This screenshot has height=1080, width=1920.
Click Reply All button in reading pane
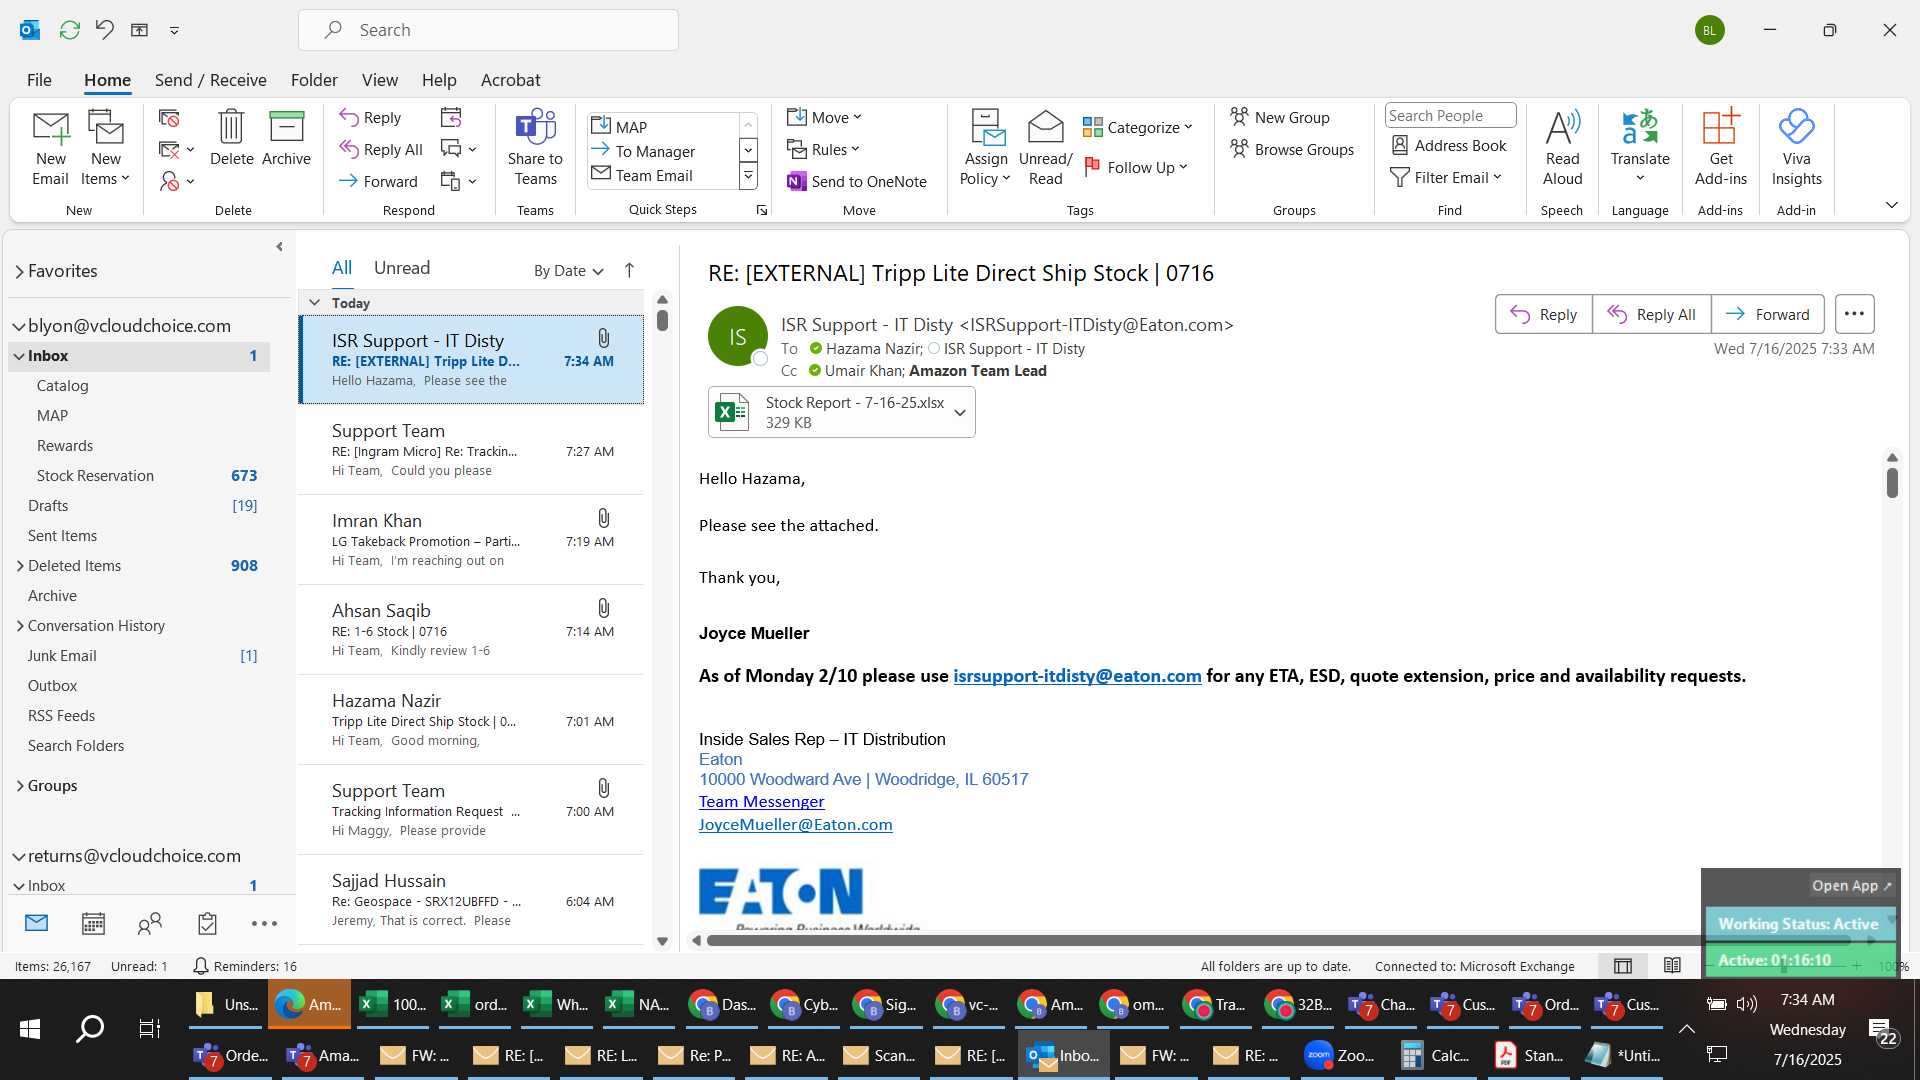point(1651,314)
